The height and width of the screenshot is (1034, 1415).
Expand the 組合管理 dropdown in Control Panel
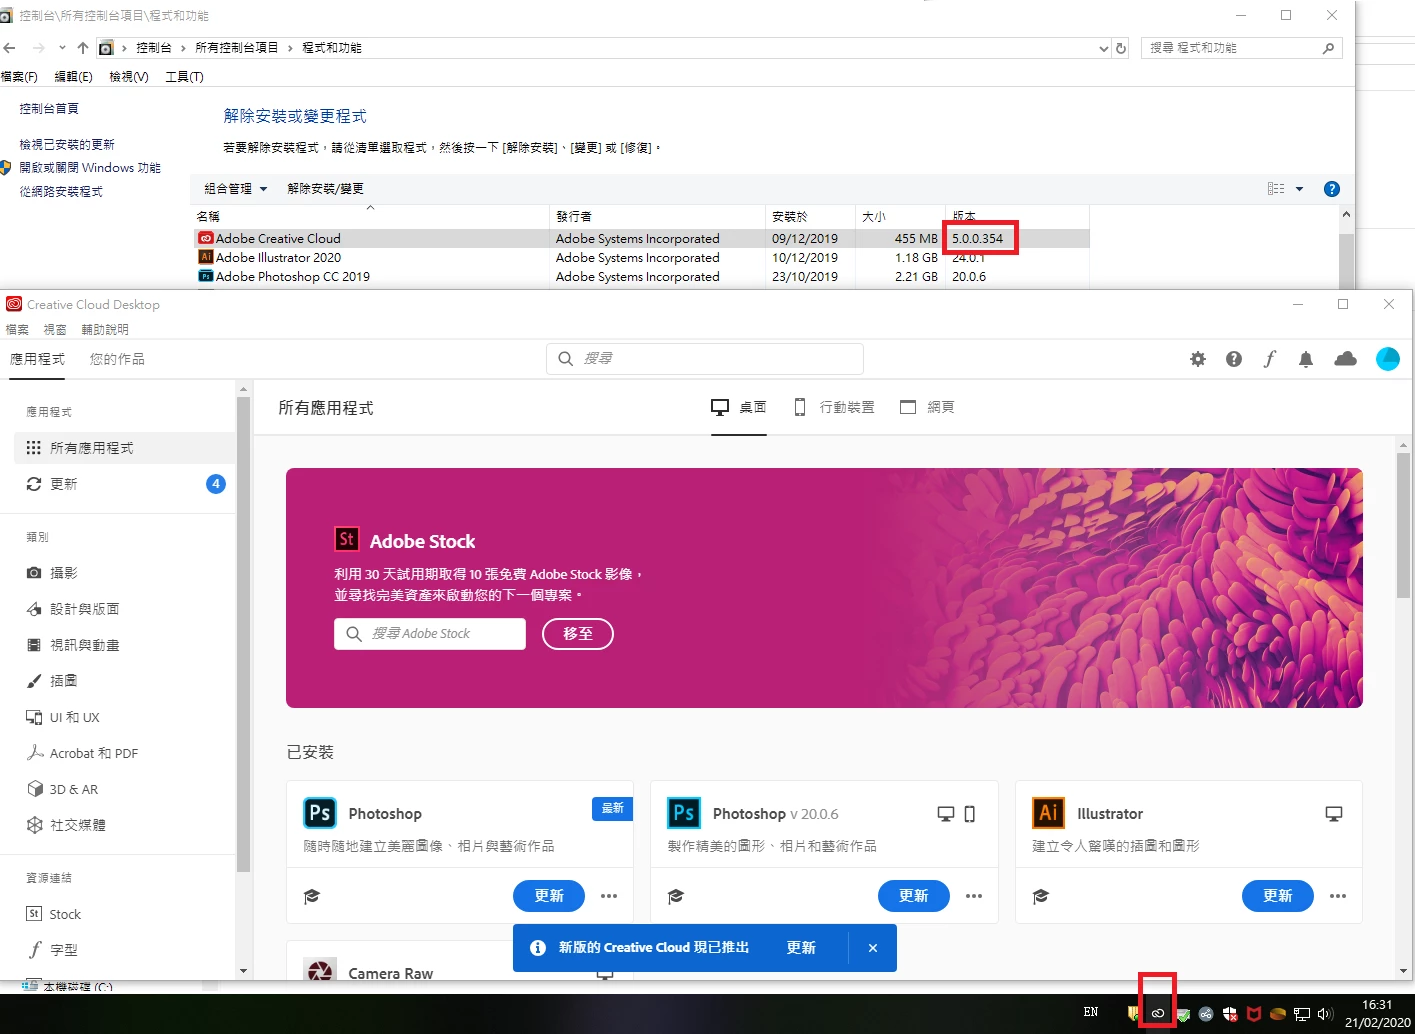236,189
